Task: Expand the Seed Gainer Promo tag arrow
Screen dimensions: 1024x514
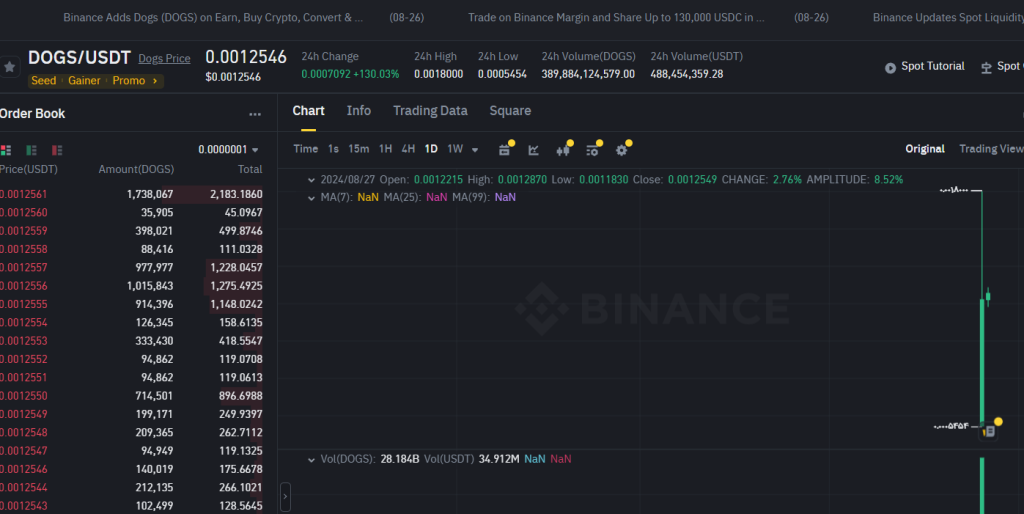Action: point(155,81)
